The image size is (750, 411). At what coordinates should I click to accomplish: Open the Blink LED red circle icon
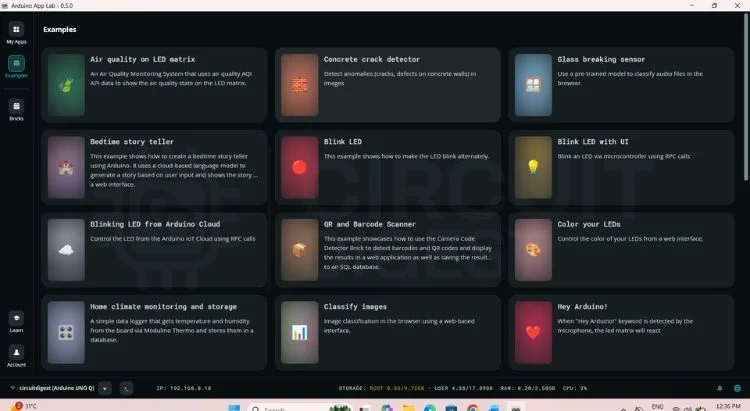pos(299,167)
